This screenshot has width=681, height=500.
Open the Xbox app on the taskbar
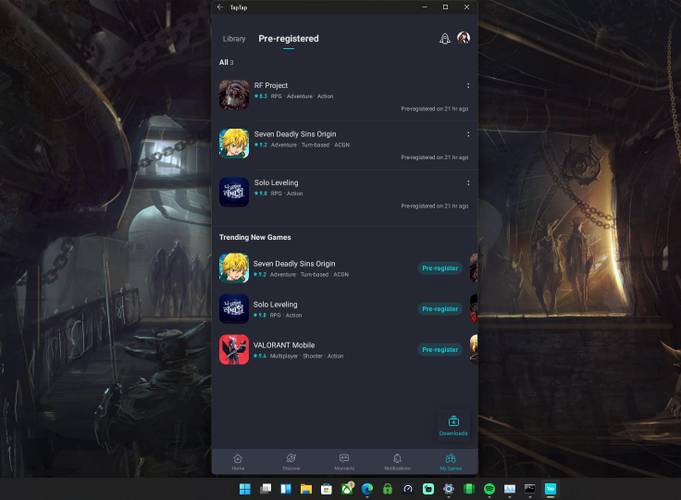[347, 489]
